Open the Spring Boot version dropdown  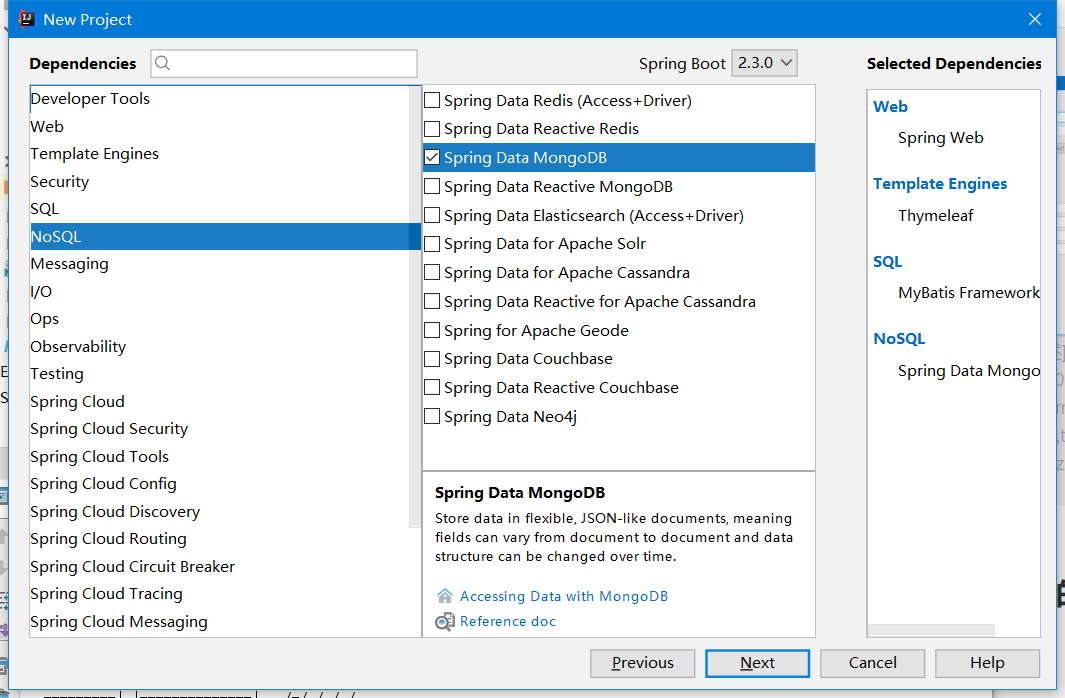tap(764, 63)
